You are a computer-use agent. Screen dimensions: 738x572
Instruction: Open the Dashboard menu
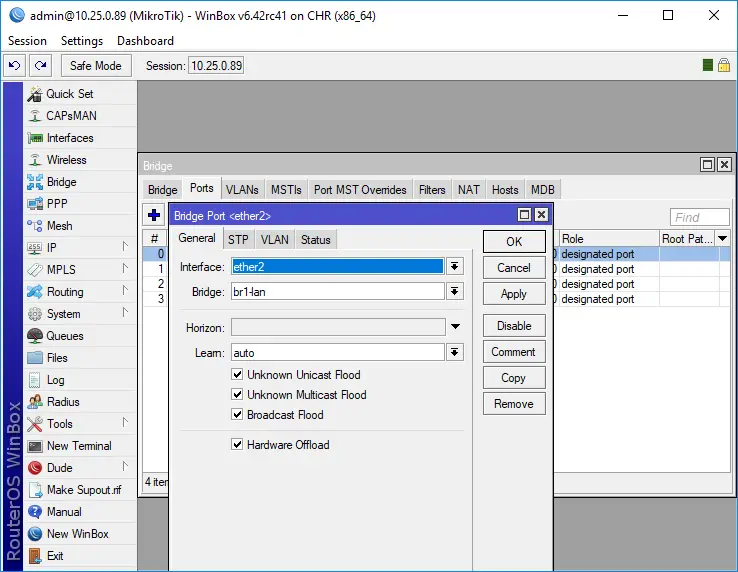(x=145, y=41)
